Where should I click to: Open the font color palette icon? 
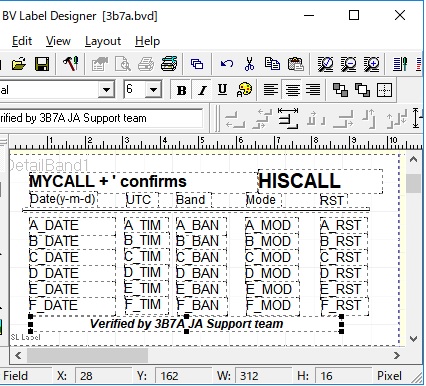pos(244,90)
